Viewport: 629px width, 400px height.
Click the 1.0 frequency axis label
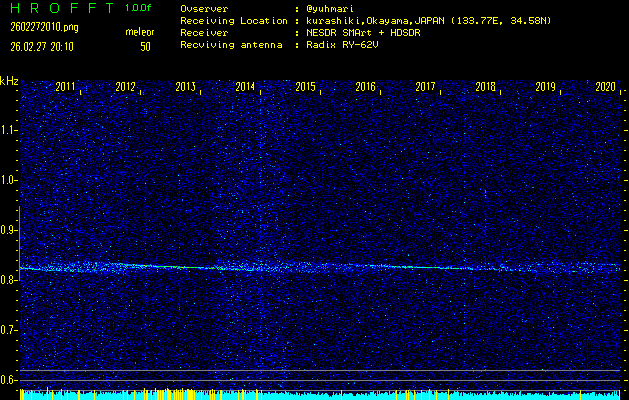pyautogui.click(x=9, y=180)
